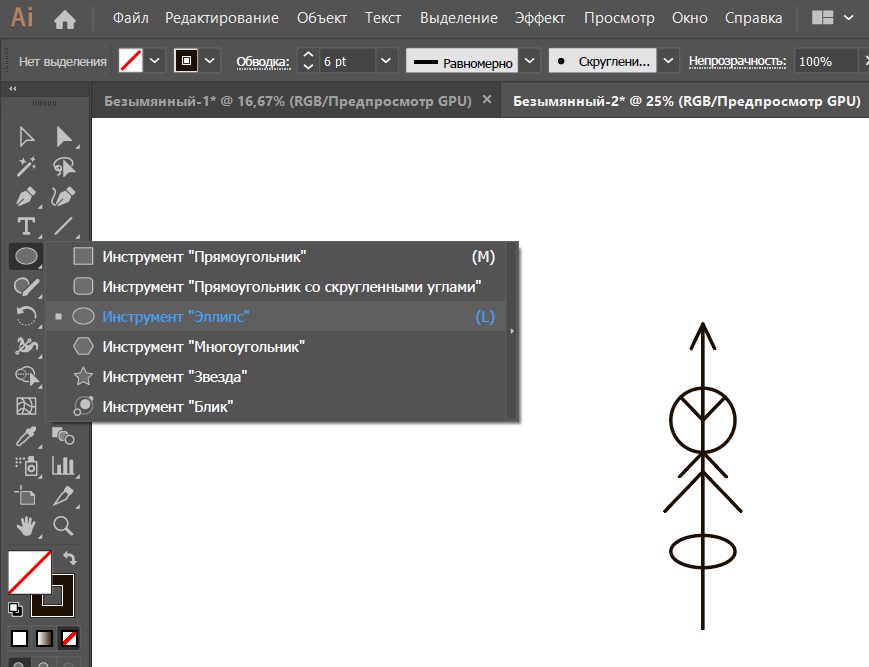Select the Magic Wand tool
The height and width of the screenshot is (667, 869).
point(26,167)
